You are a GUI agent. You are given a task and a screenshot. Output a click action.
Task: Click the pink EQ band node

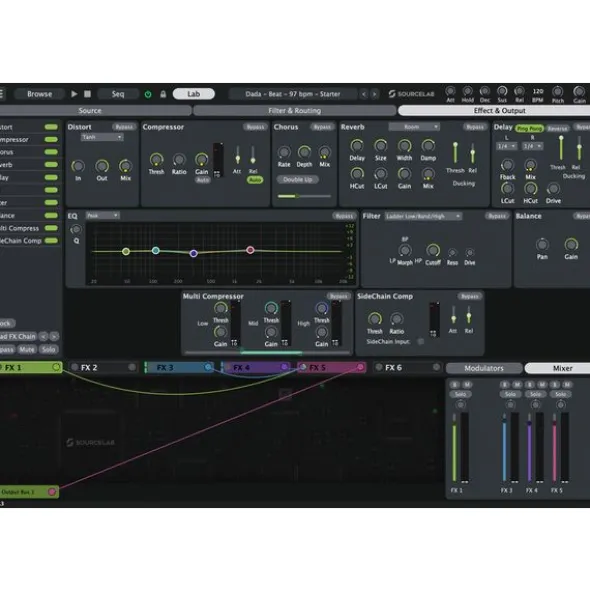click(250, 250)
